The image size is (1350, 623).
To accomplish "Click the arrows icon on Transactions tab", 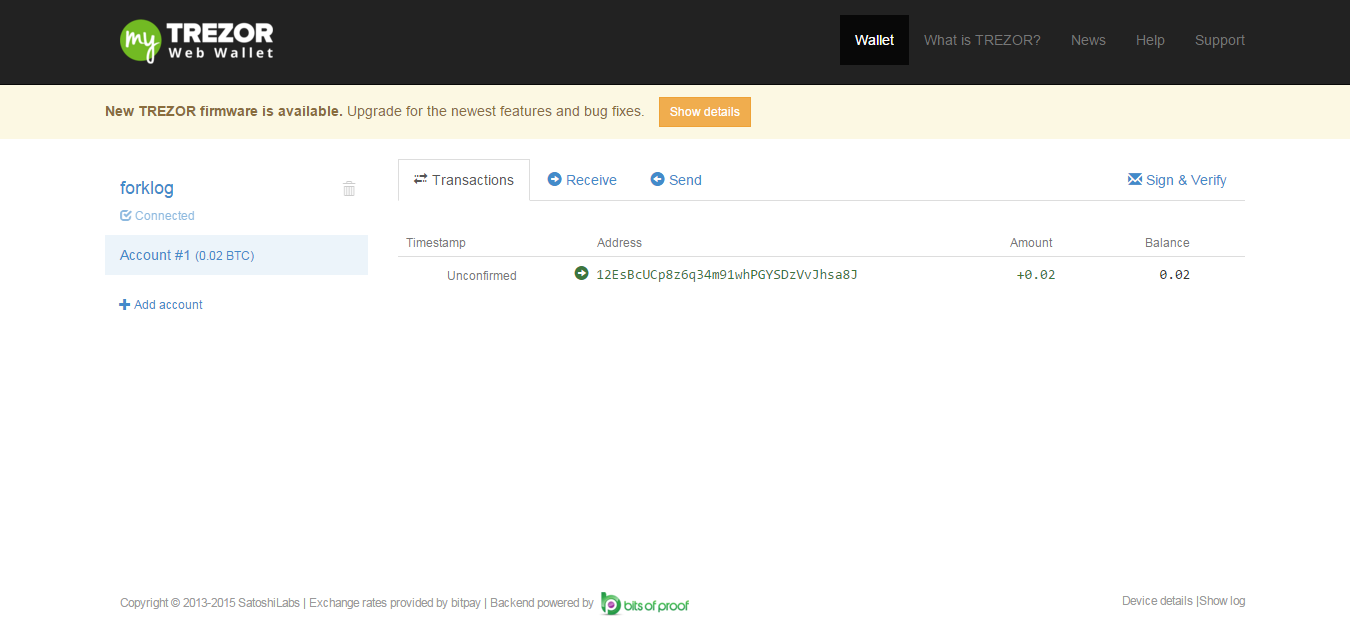I will pyautogui.click(x=419, y=179).
